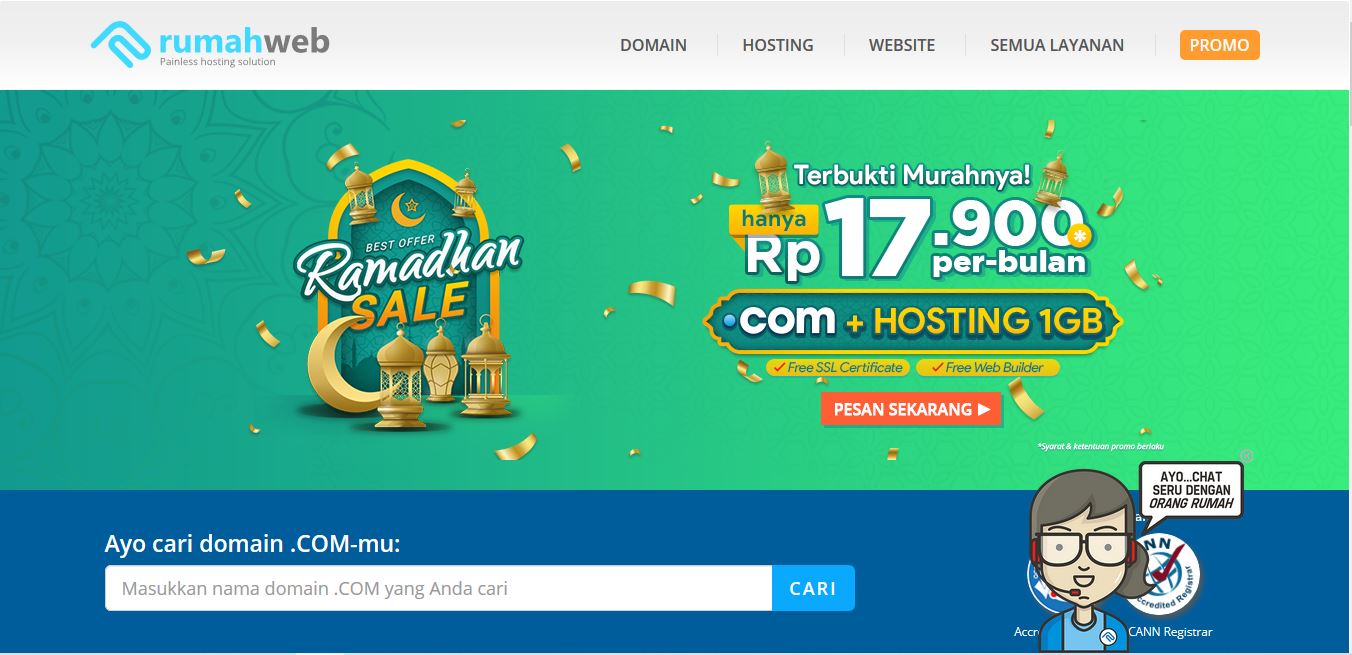The image size is (1352, 655).
Task: Click the CARI search button
Action: (813, 588)
